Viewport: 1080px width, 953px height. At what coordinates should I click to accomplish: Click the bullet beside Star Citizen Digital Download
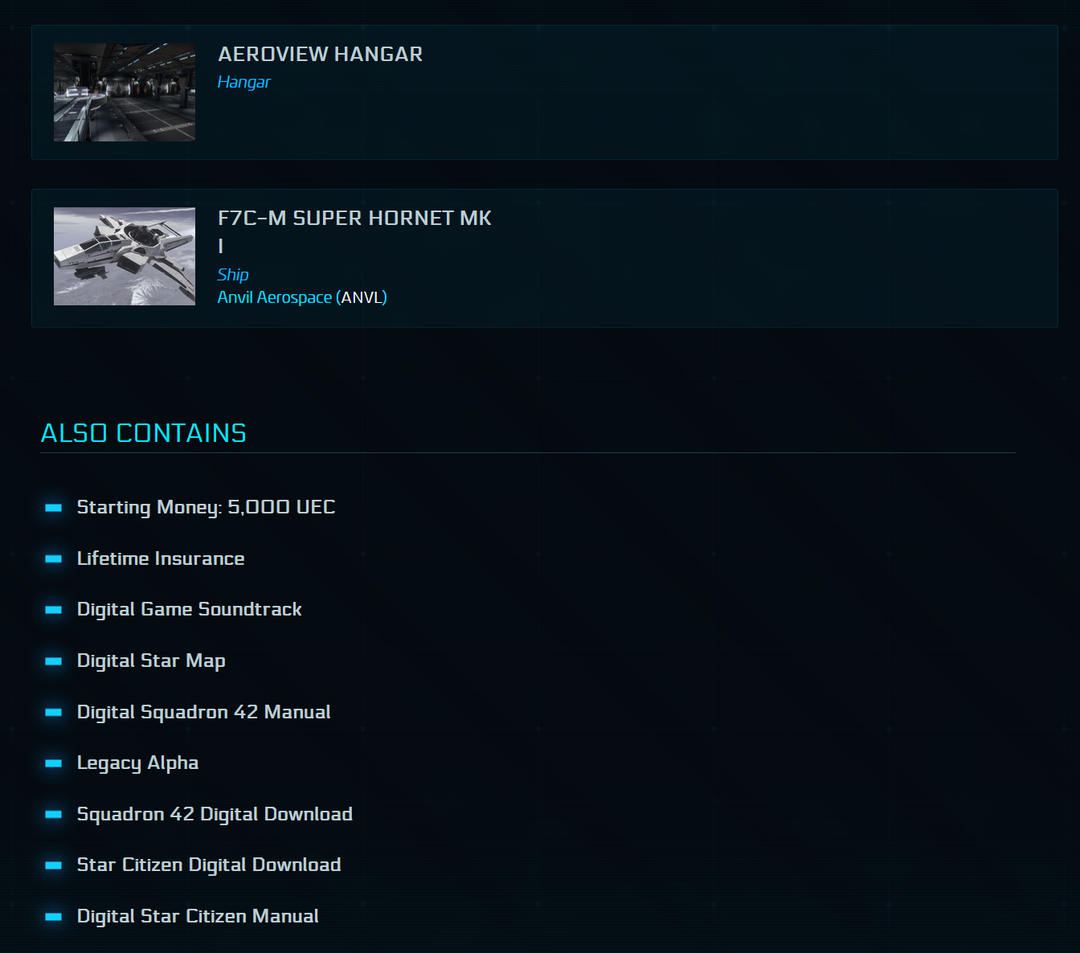52,866
